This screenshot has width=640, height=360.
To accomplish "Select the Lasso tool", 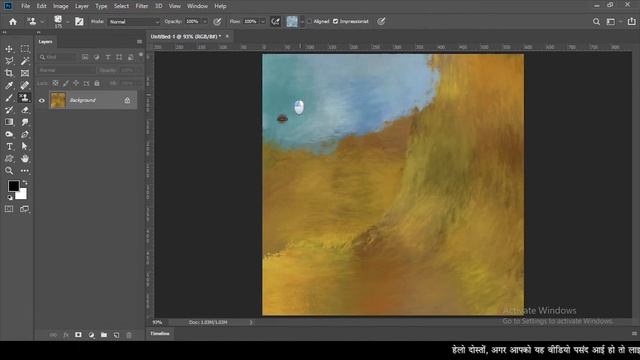I will [9, 61].
